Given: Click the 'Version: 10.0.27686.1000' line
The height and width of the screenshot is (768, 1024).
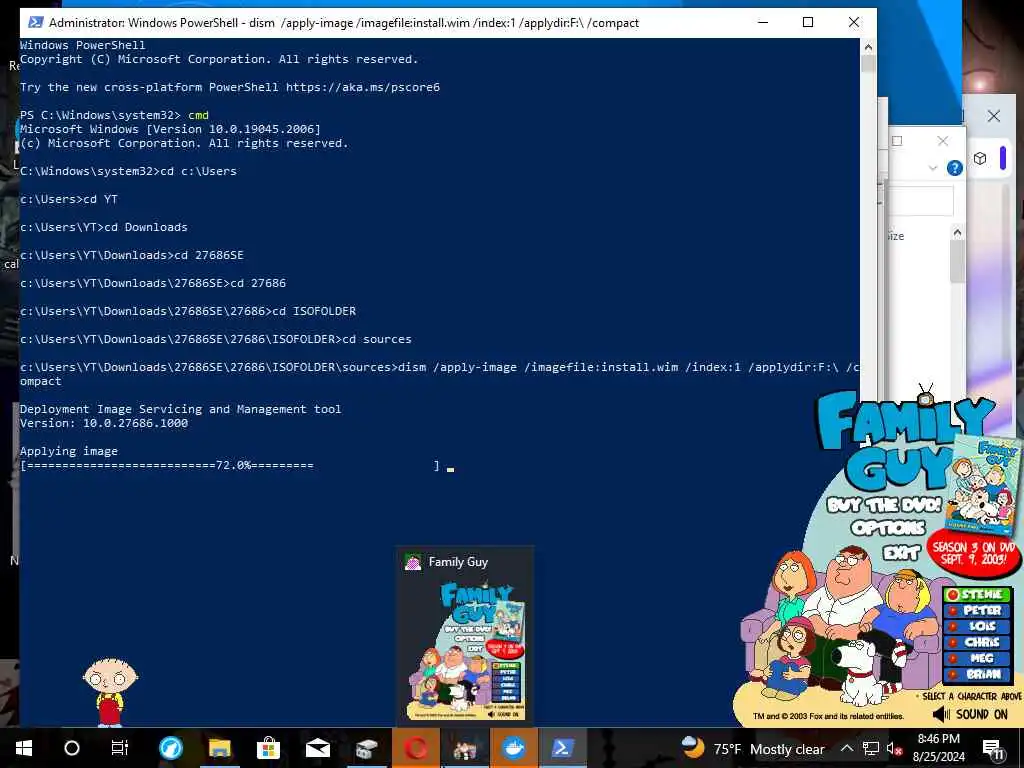Looking at the screenshot, I should coord(104,423).
